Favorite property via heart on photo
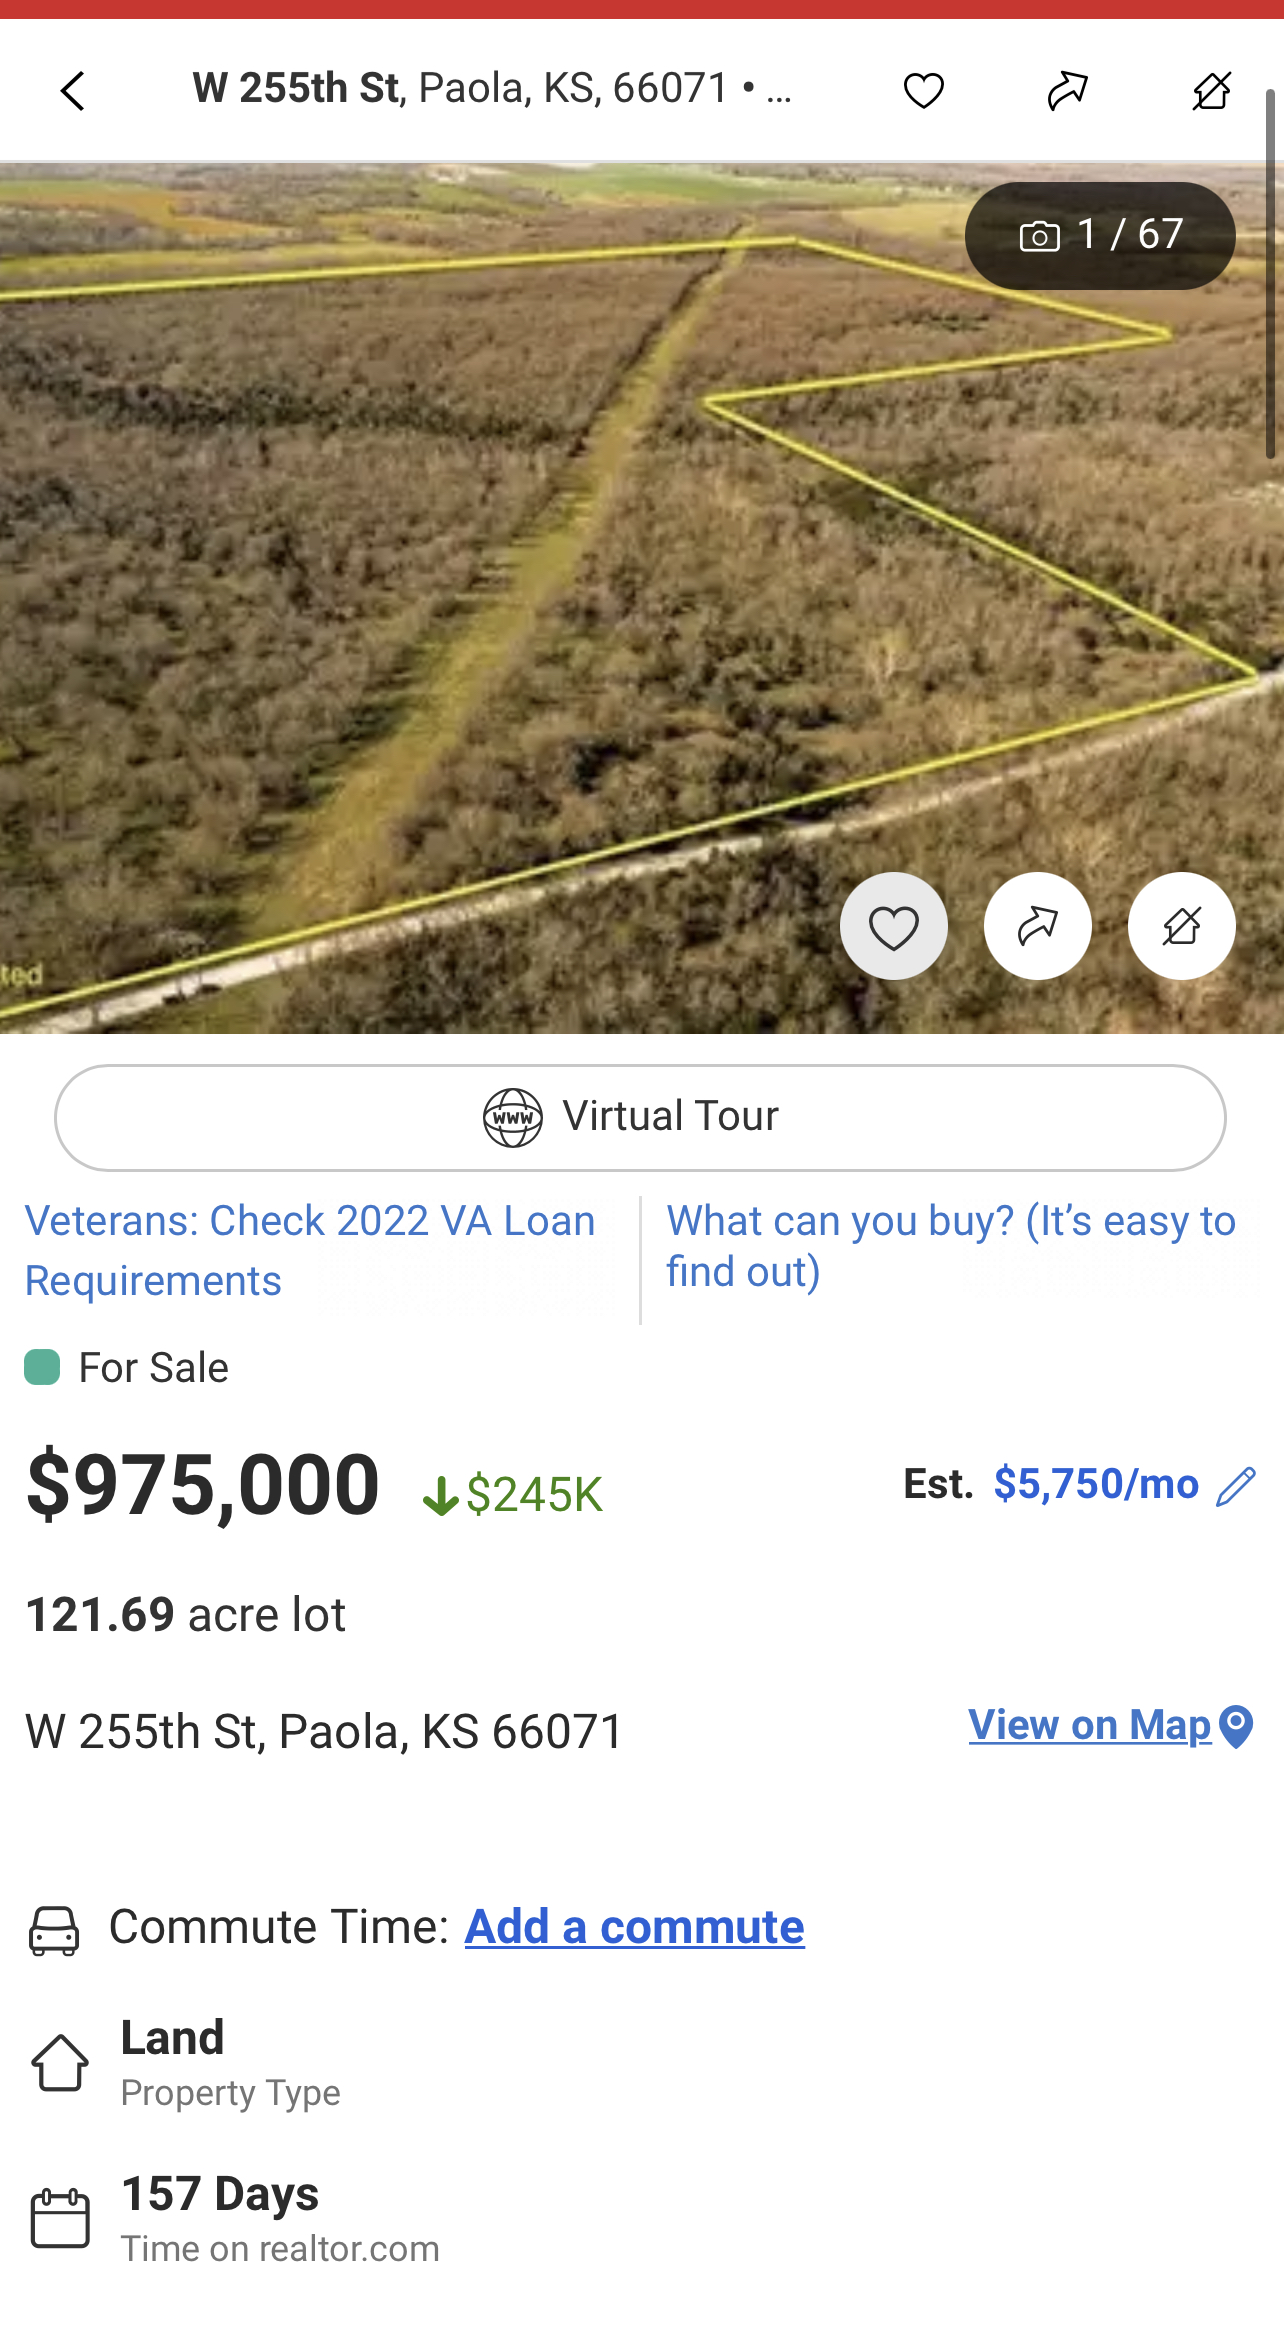The width and height of the screenshot is (1284, 2331). (x=893, y=926)
